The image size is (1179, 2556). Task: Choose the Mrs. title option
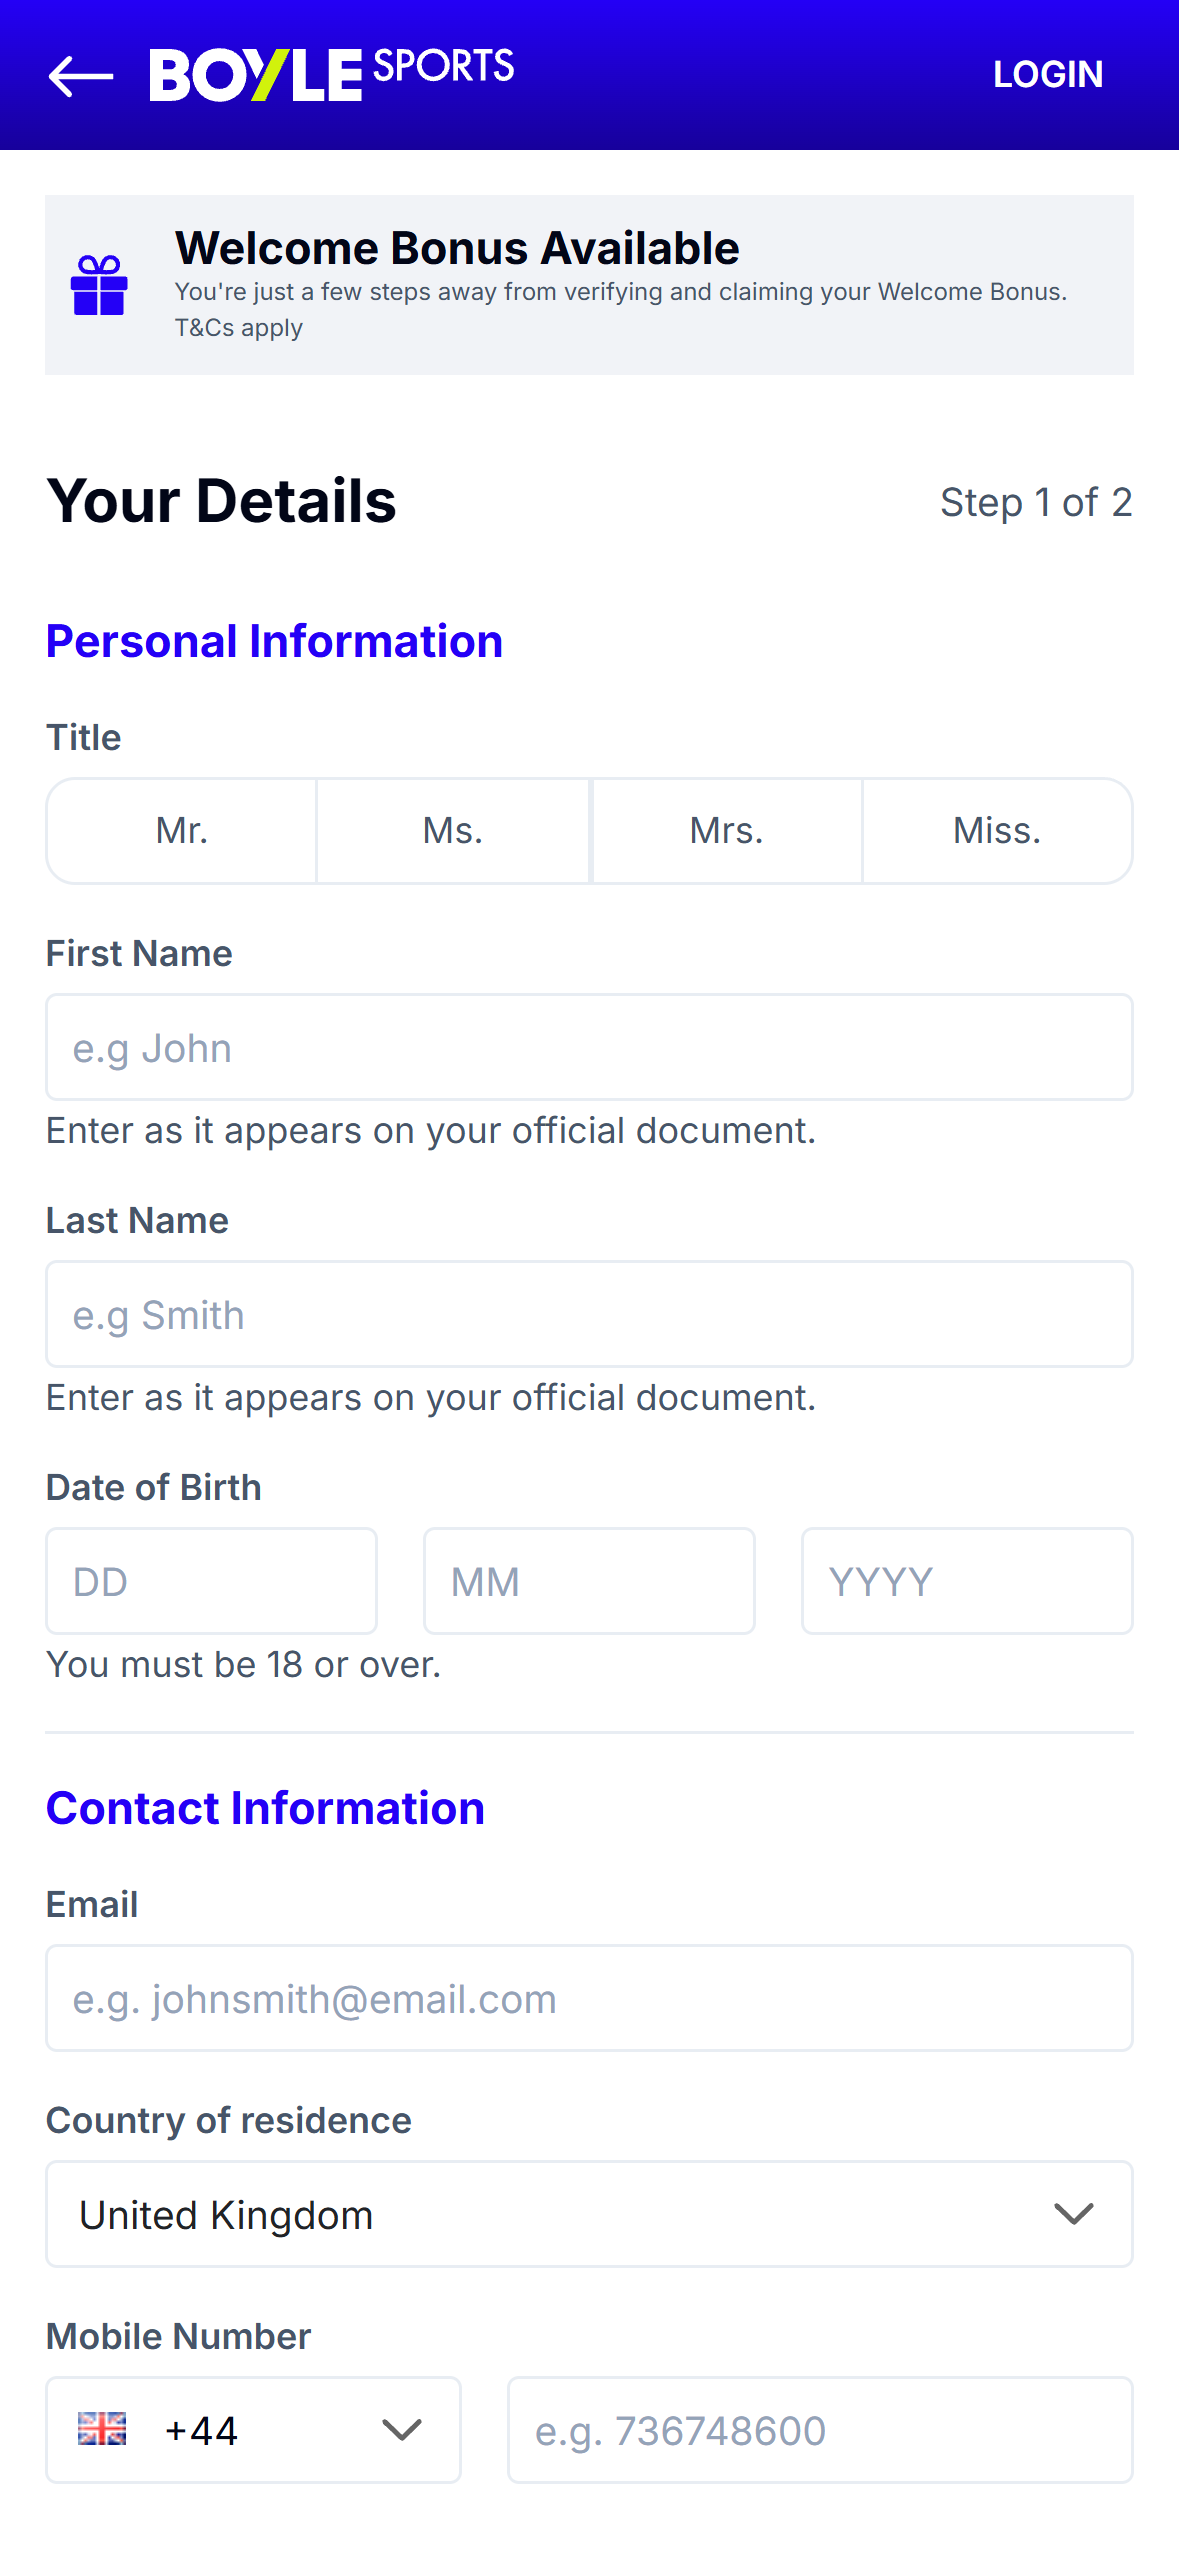(727, 831)
